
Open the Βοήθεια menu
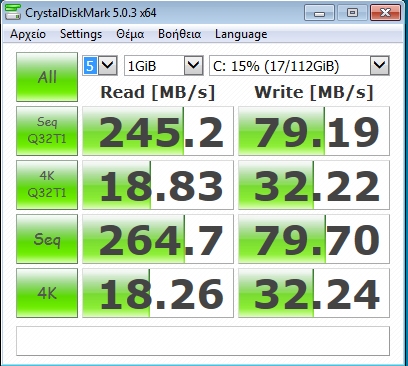tap(179, 34)
